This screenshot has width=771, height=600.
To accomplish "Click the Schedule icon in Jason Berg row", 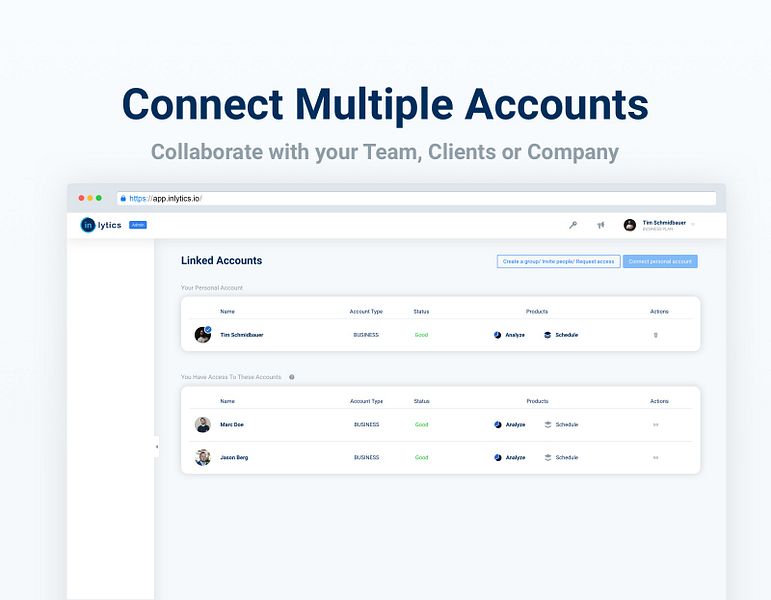I will 548,457.
